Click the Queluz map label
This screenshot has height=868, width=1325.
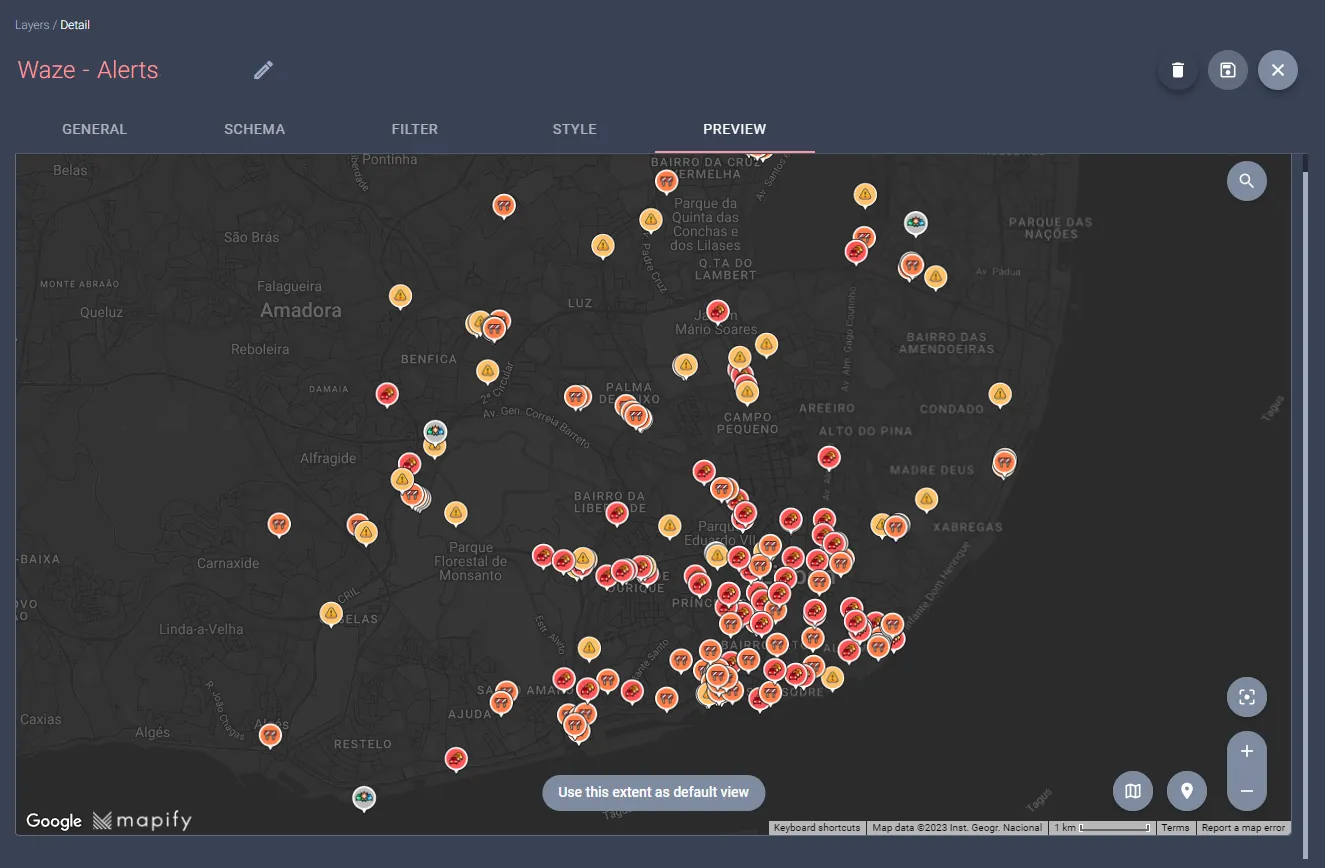coord(102,312)
